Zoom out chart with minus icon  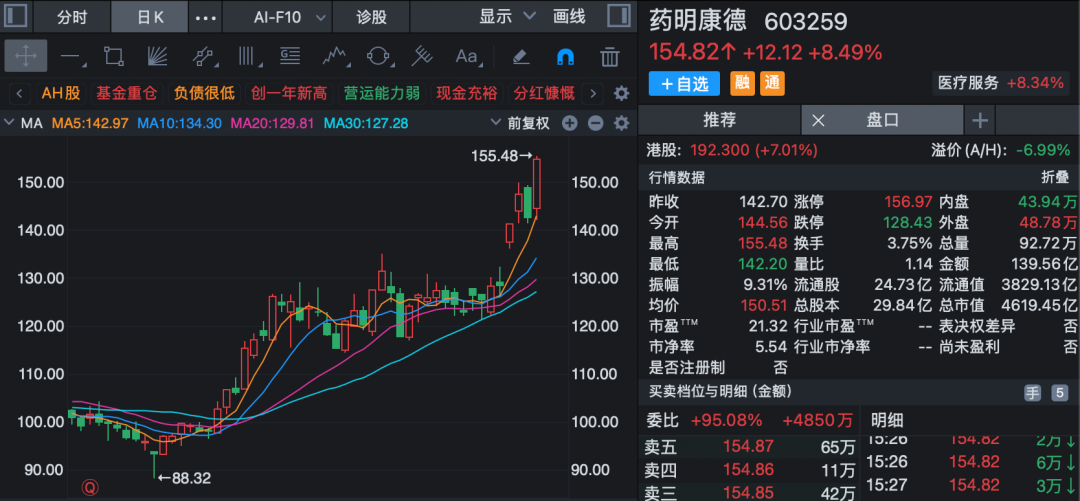[x=595, y=124]
